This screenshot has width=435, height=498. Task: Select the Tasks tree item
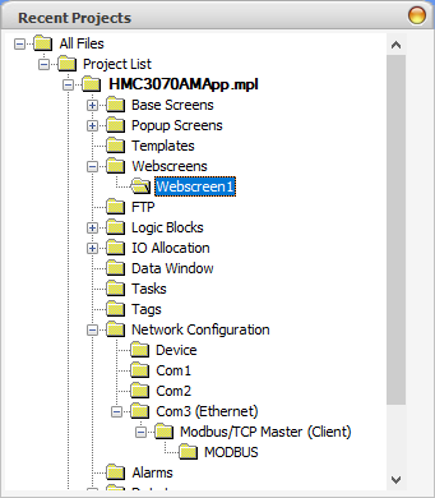coord(149,289)
